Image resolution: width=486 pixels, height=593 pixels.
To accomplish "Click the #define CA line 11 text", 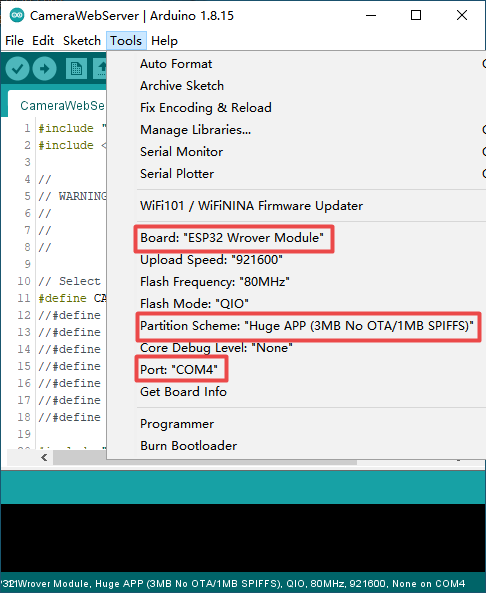I will pos(72,298).
